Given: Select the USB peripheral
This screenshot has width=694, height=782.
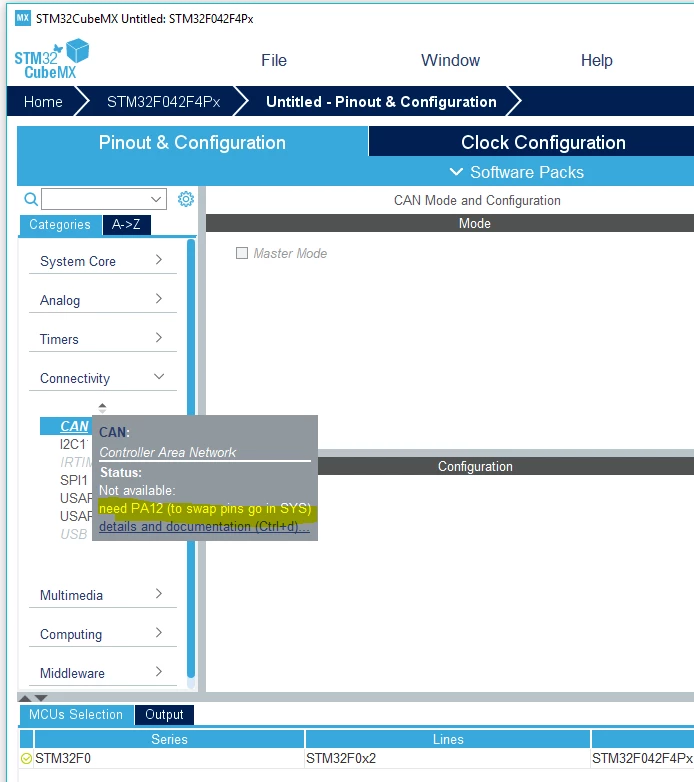Looking at the screenshot, I should pos(74,534).
